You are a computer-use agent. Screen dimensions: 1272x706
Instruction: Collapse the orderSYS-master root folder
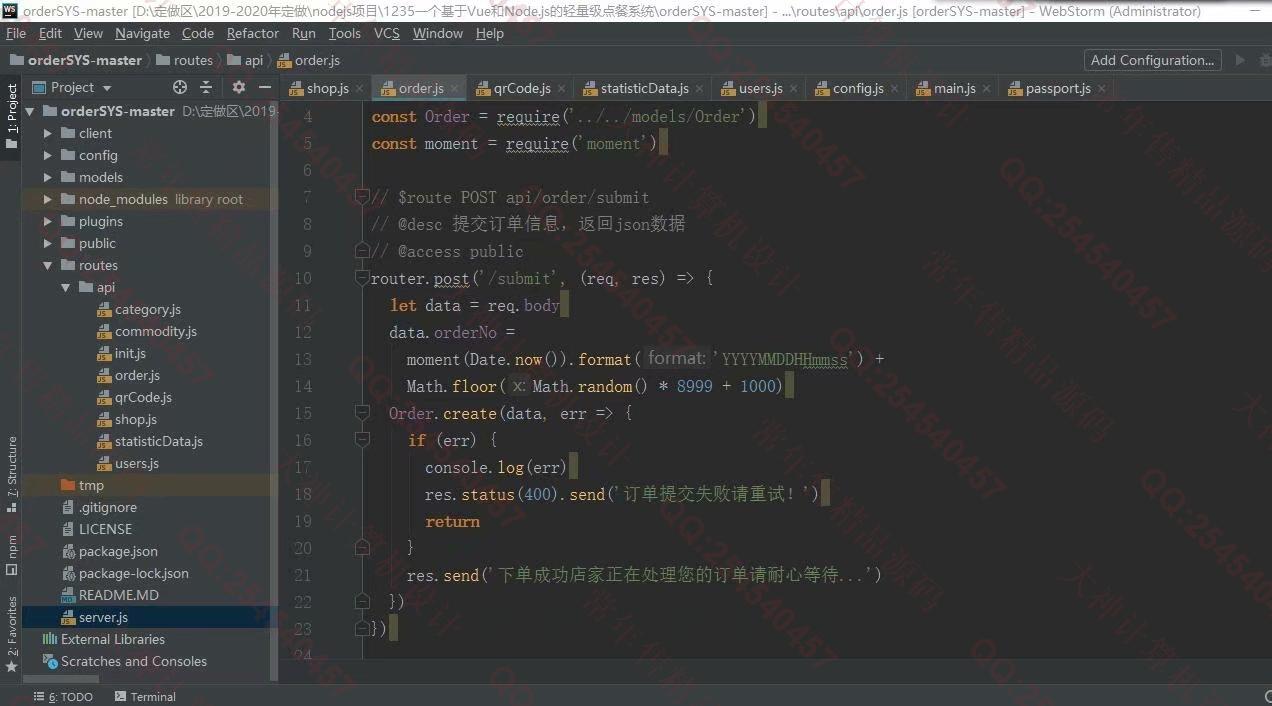click(29, 111)
